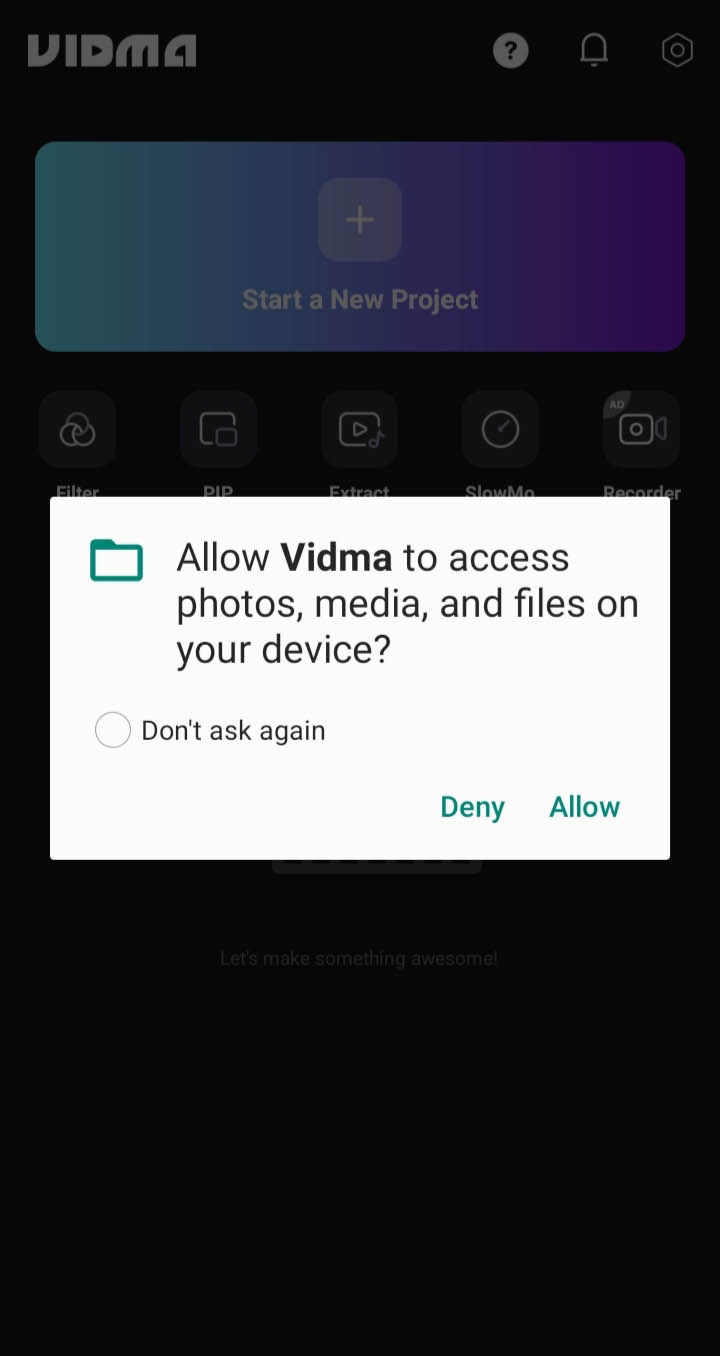The width and height of the screenshot is (720, 1356).
Task: Enable the Don't ask again radio button
Action: tap(113, 730)
